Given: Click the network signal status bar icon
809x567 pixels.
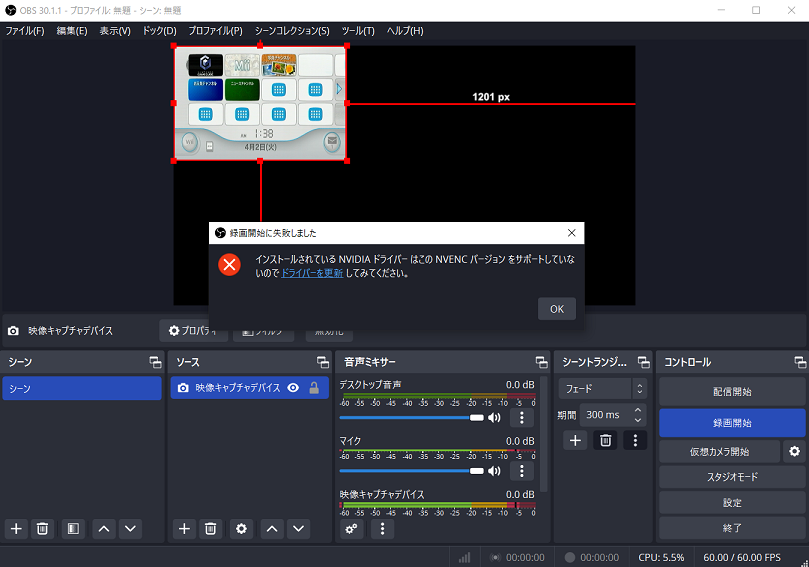Looking at the screenshot, I should (x=464, y=558).
